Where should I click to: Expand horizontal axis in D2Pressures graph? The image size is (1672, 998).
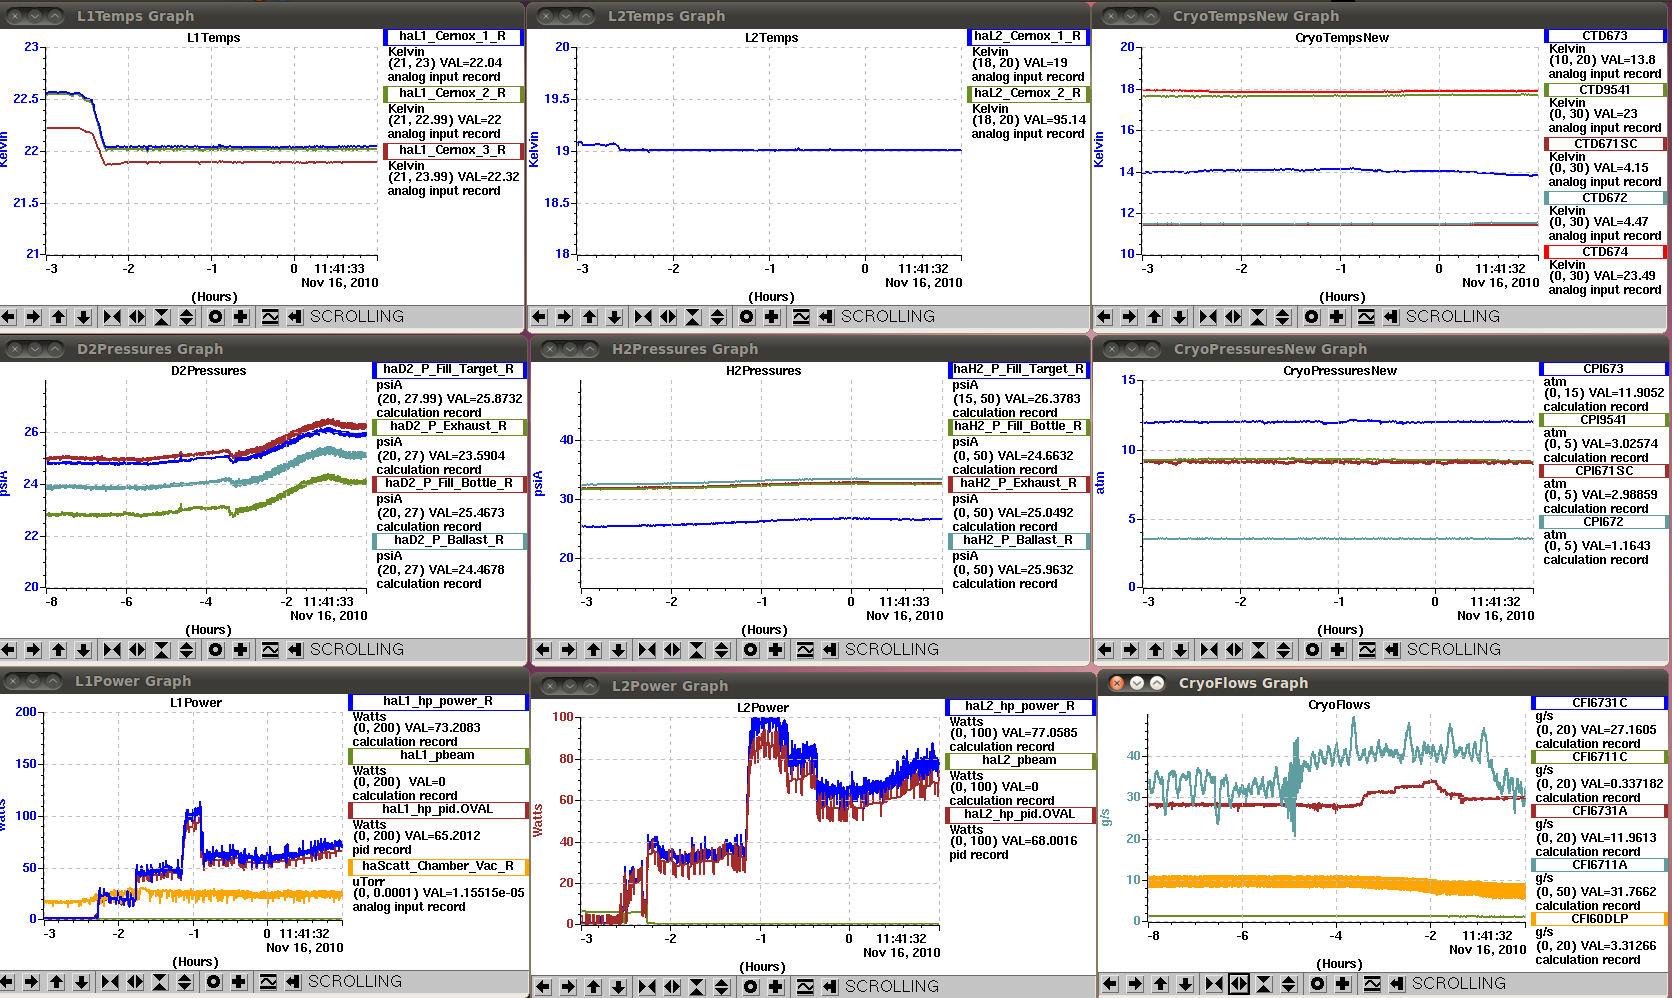[137, 650]
